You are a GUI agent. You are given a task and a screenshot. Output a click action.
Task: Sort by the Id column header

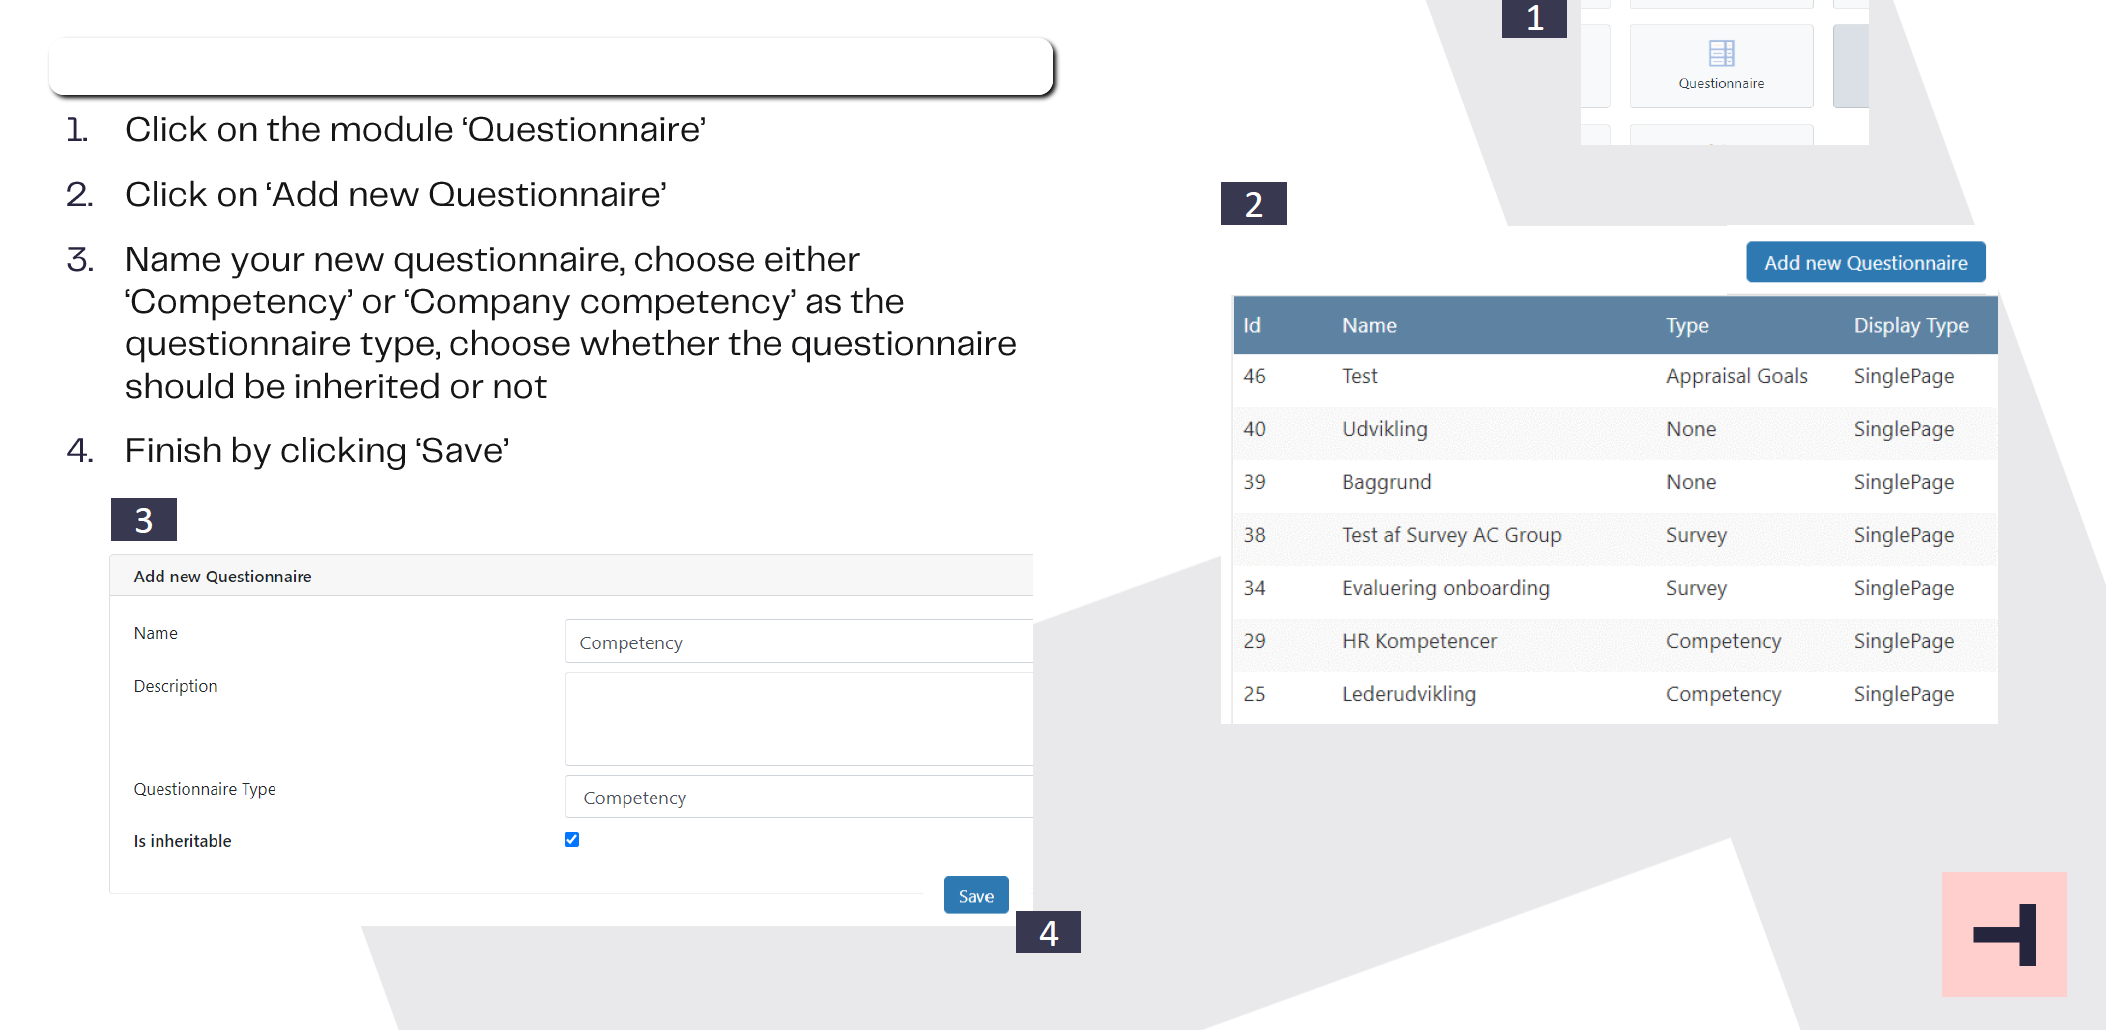[x=1252, y=325]
